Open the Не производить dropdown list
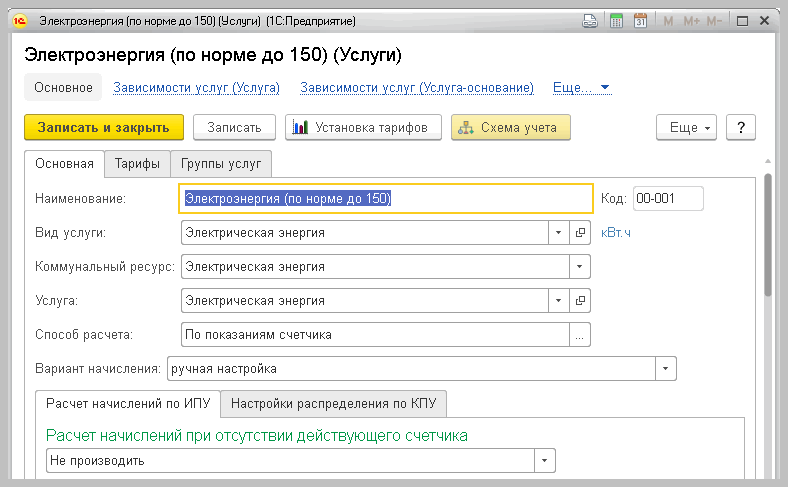788x487 pixels. pyautogui.click(x=544, y=460)
